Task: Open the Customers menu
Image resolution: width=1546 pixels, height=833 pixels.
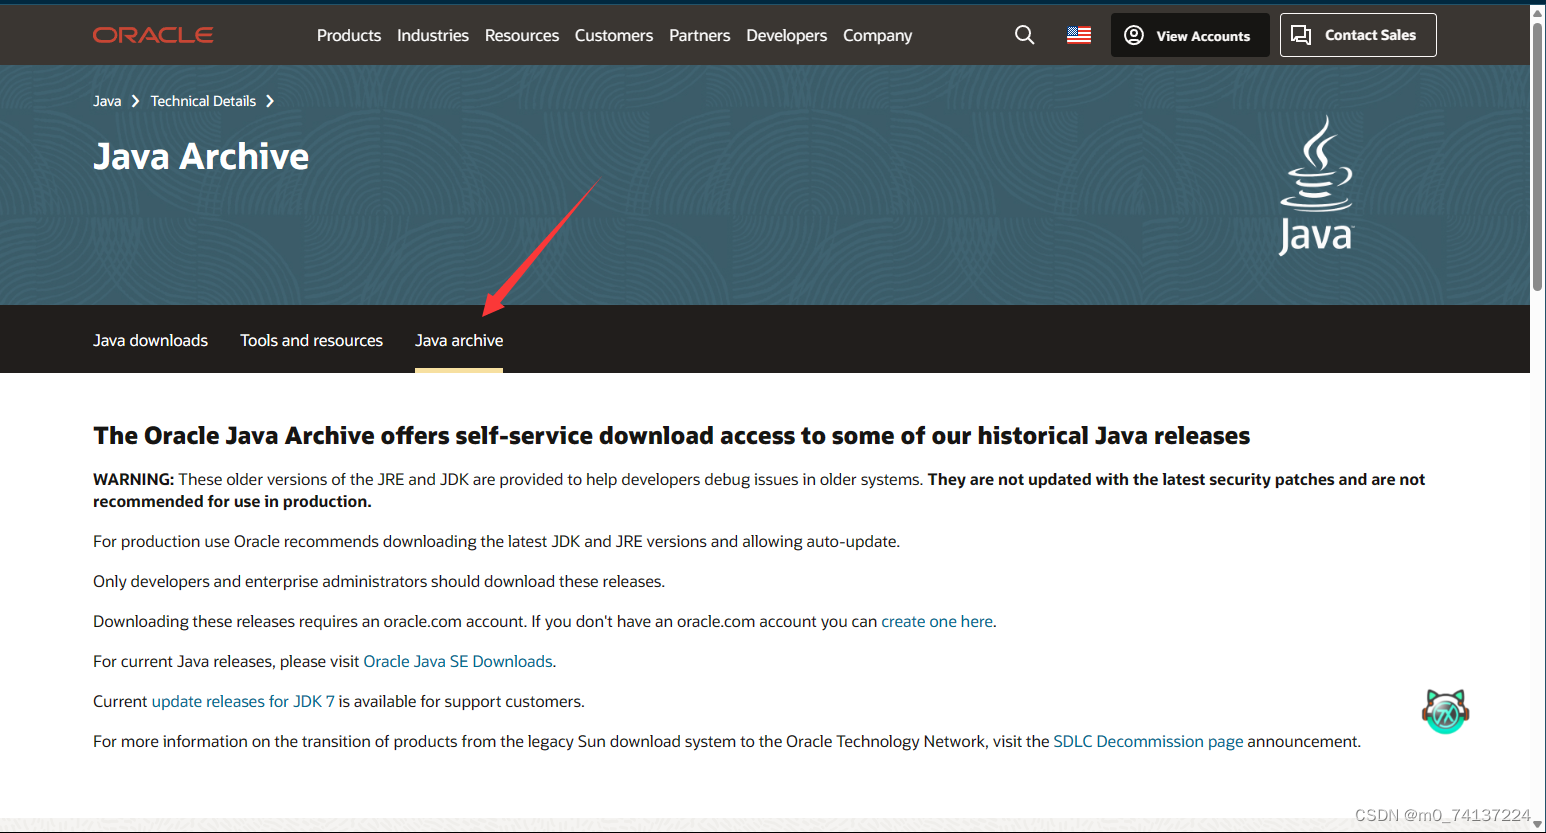Action: pyautogui.click(x=614, y=35)
